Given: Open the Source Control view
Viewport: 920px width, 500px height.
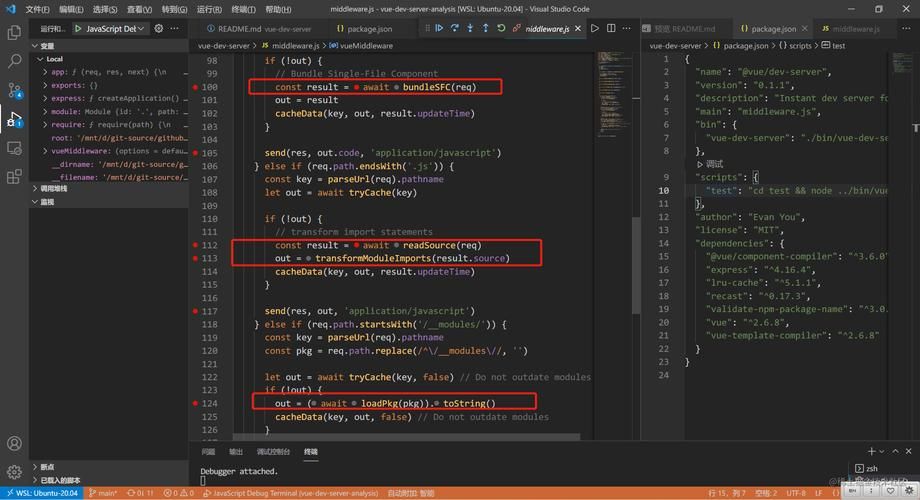Looking at the screenshot, I should pyautogui.click(x=14, y=91).
